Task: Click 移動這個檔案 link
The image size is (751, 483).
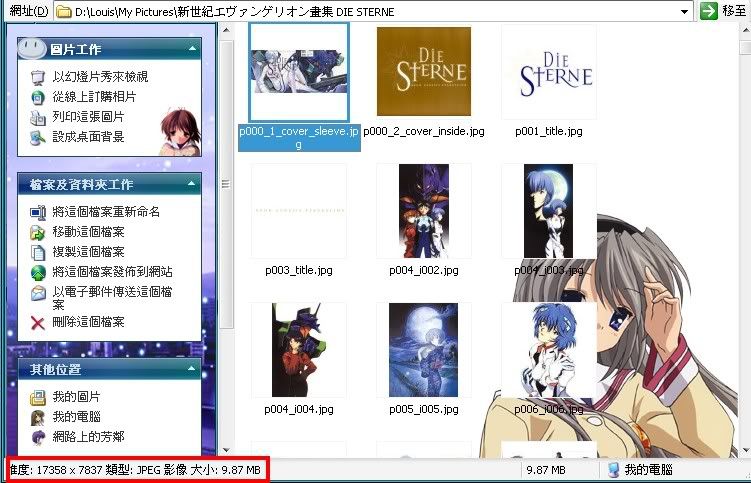Action: pos(88,232)
